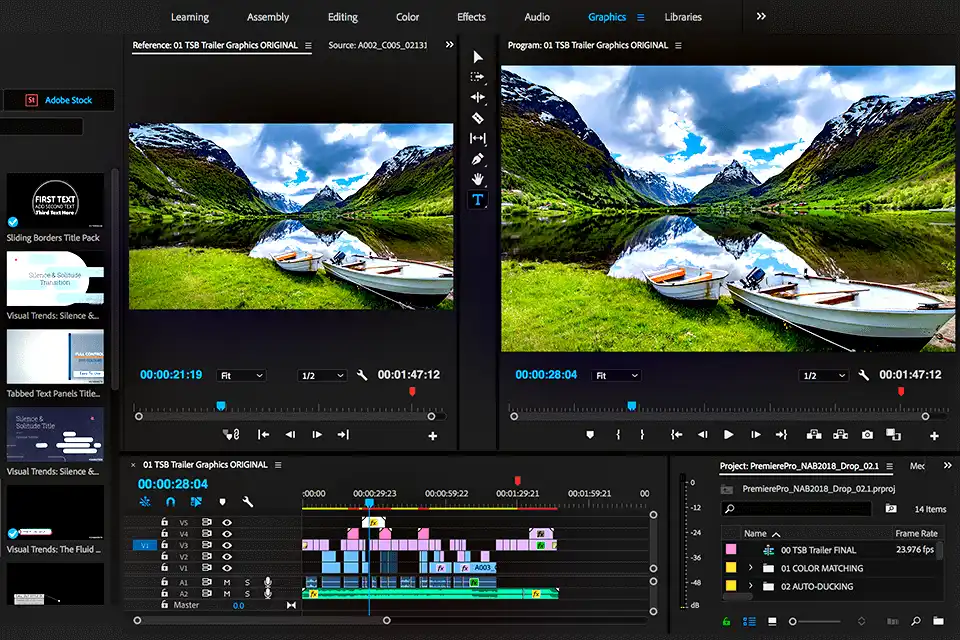Click Lift button in Program monitor
This screenshot has height=640, width=960.
tap(814, 435)
